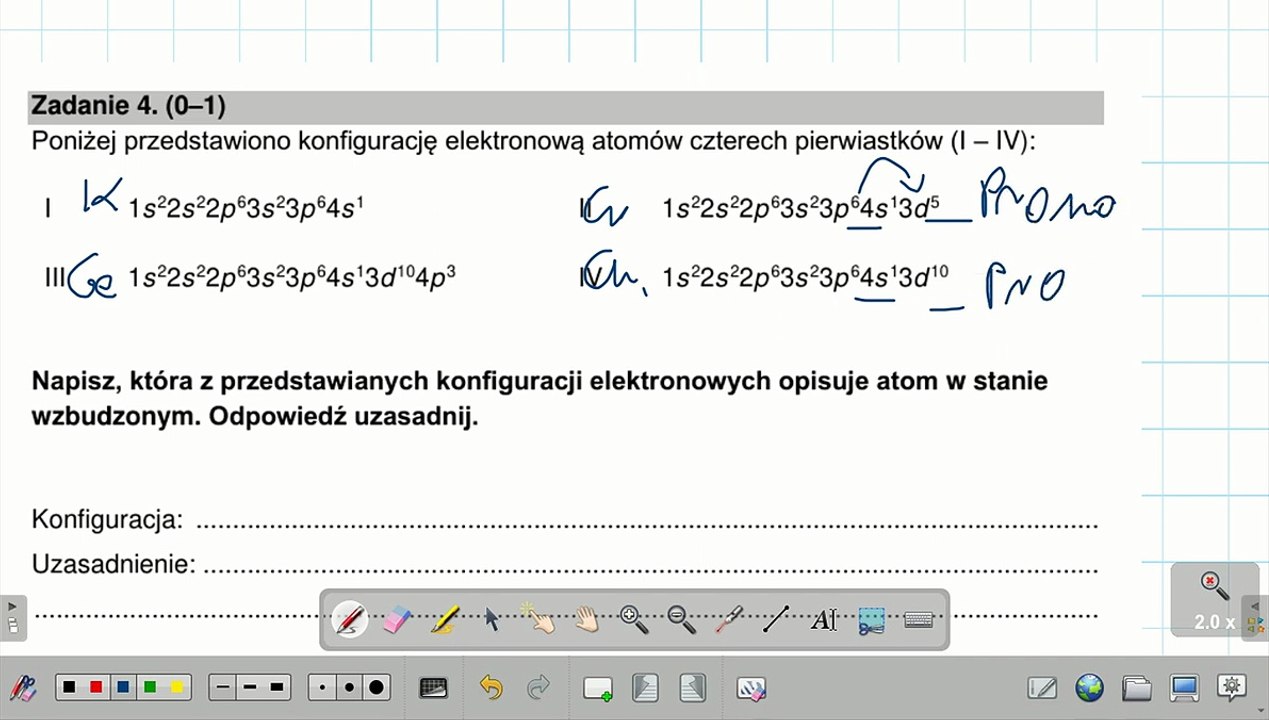Choose the medium eraser size
The height and width of the screenshot is (720, 1269).
pyautogui.click(x=349, y=688)
